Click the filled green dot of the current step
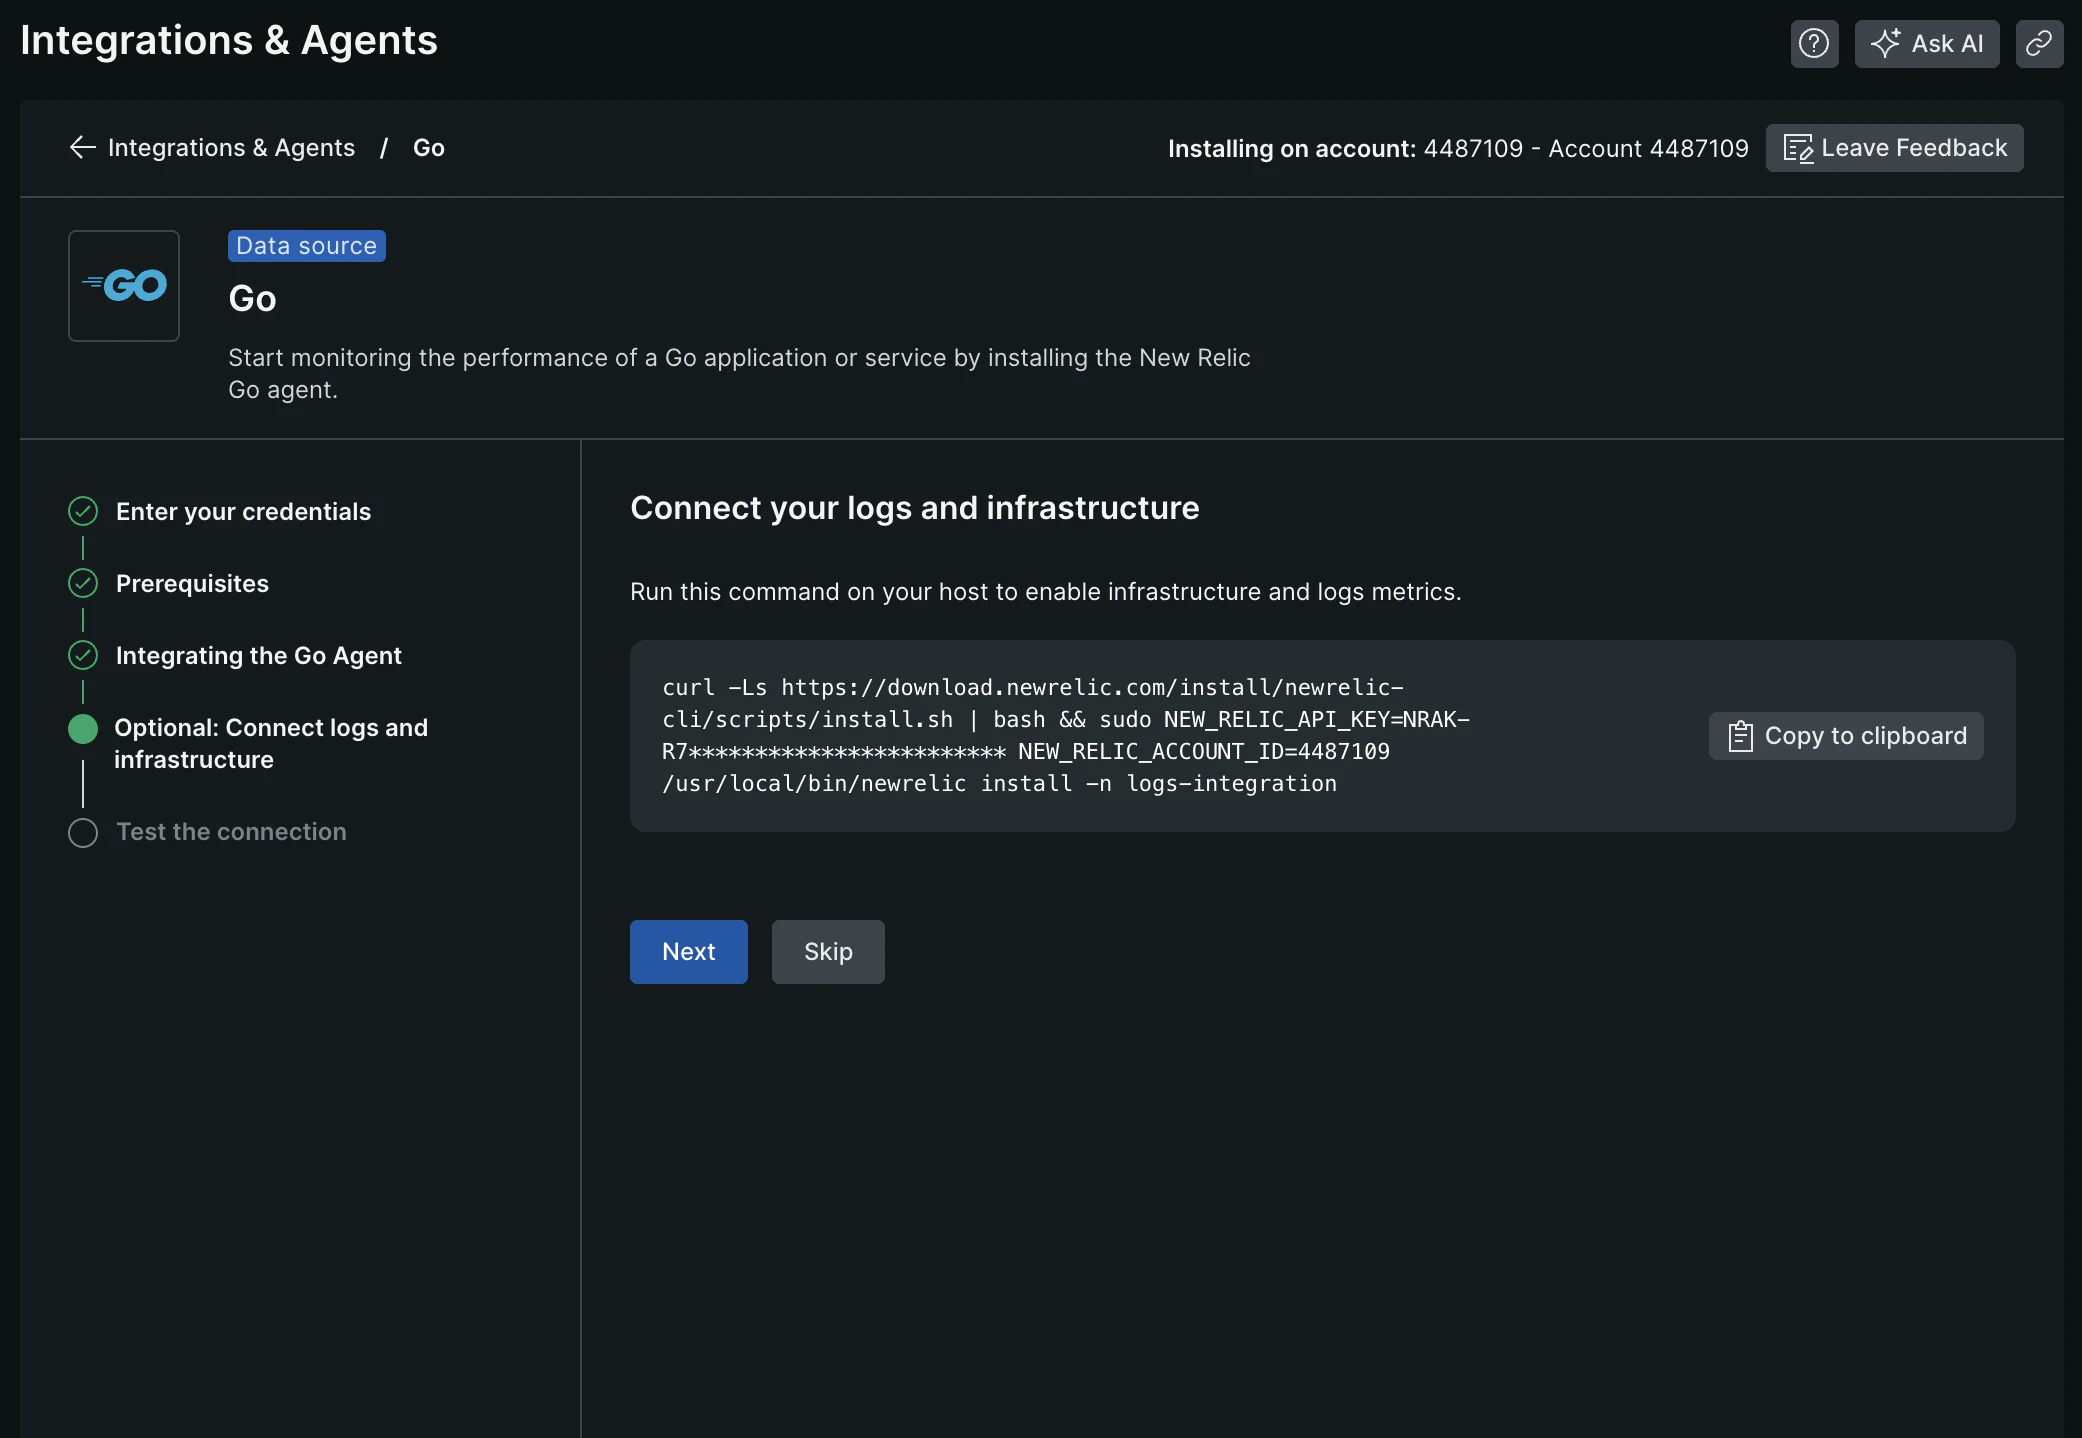Screen dimensions: 2082x1438 (83, 729)
